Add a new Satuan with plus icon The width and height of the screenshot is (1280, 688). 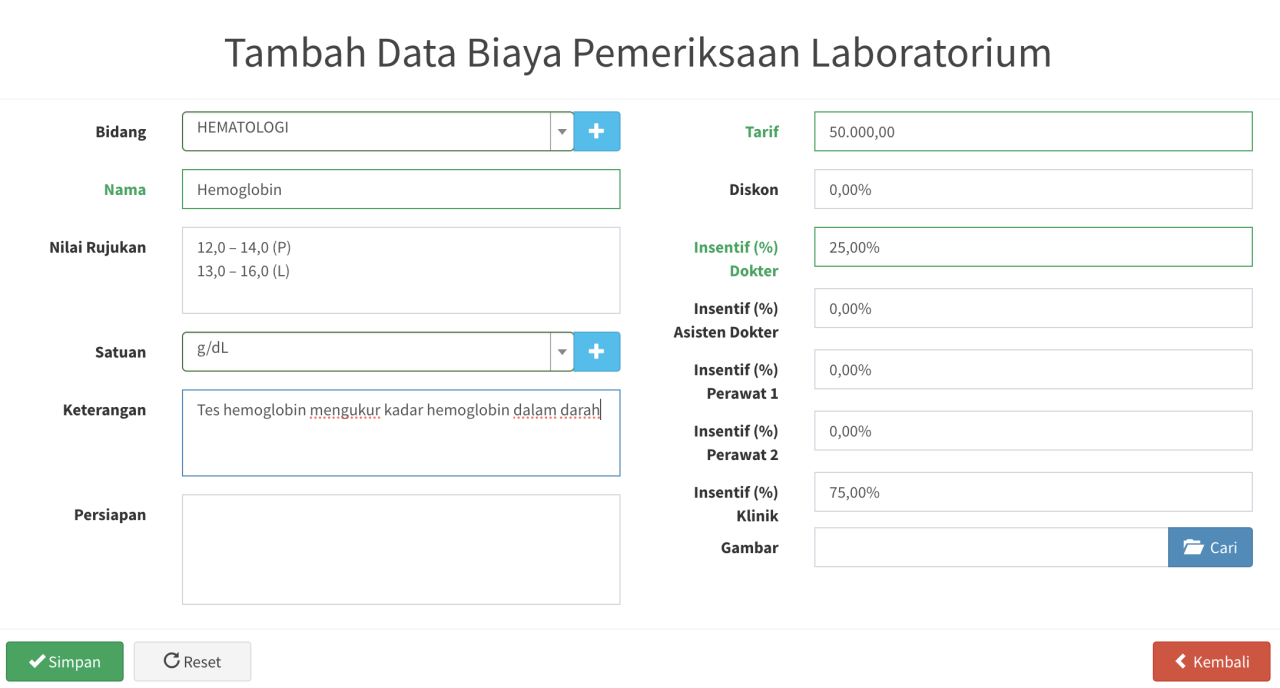(x=597, y=352)
